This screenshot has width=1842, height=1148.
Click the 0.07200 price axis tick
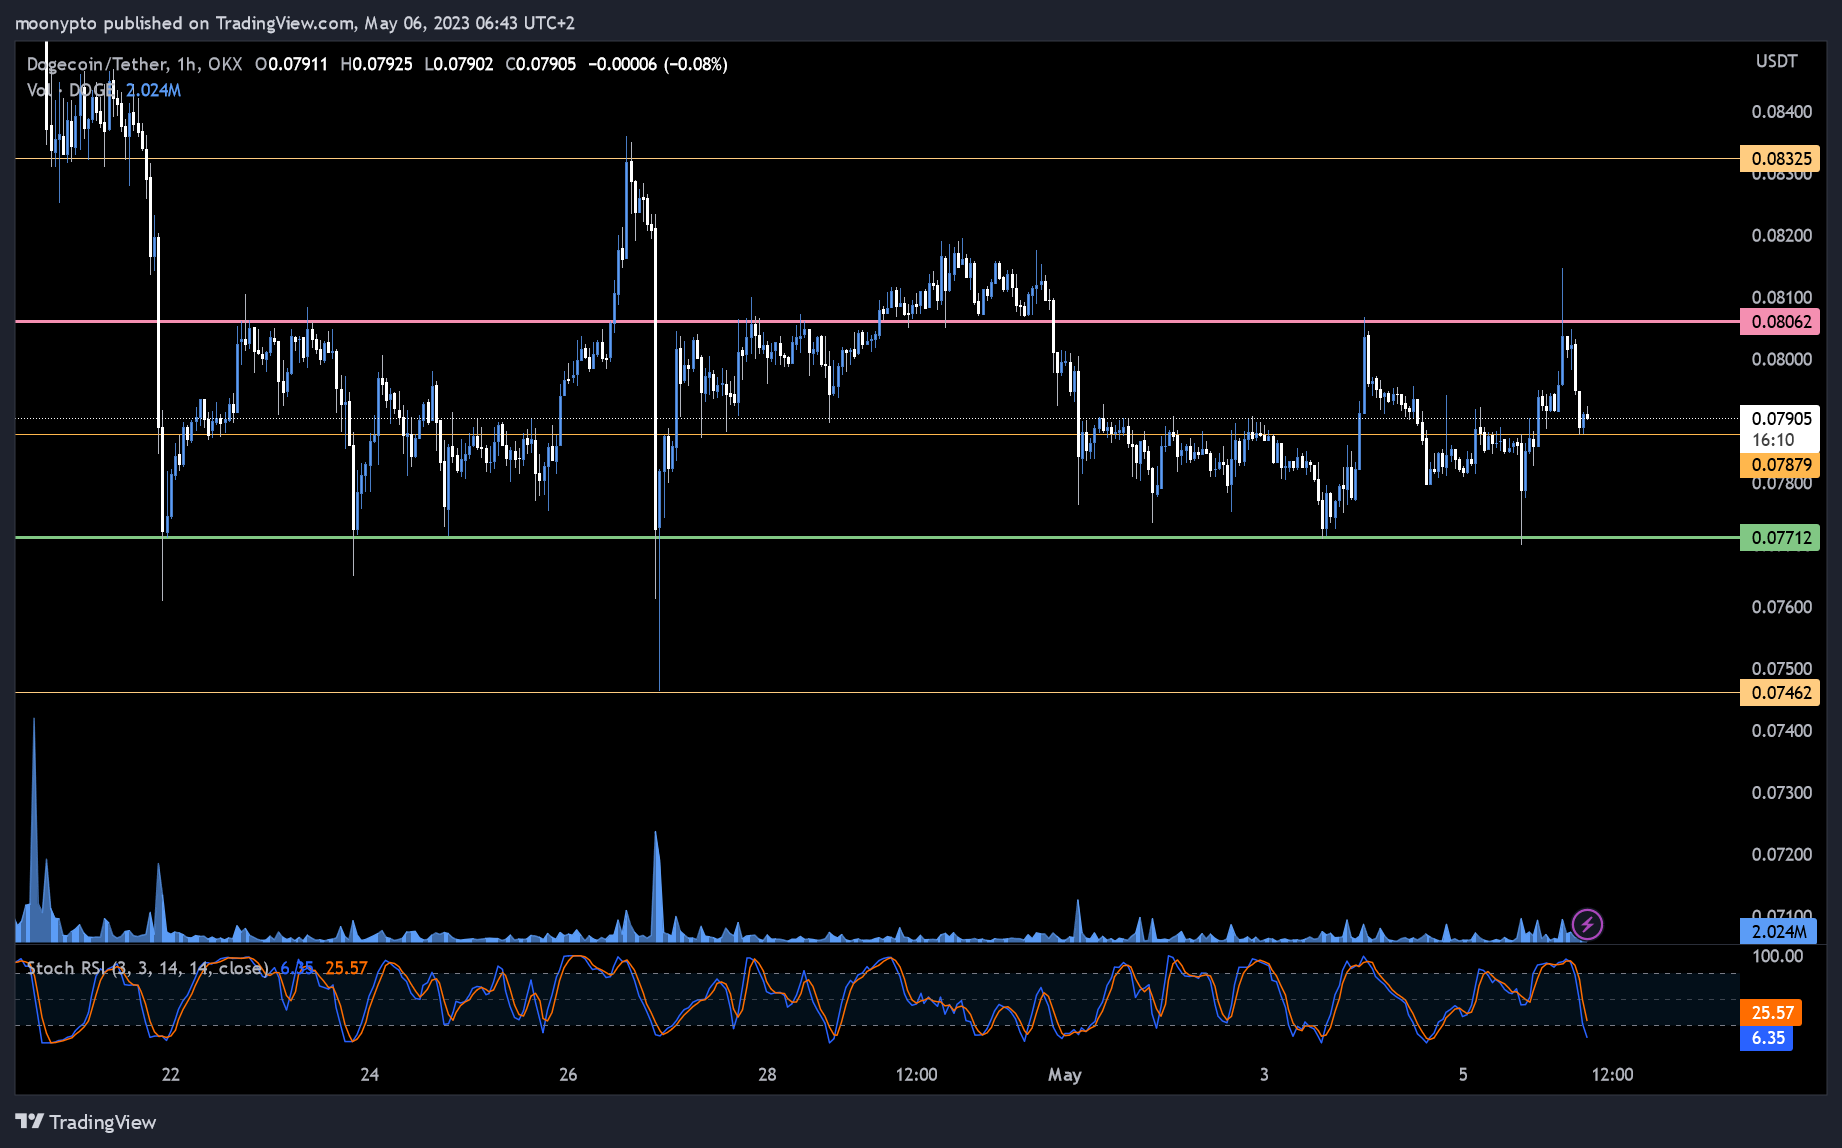pos(1781,855)
